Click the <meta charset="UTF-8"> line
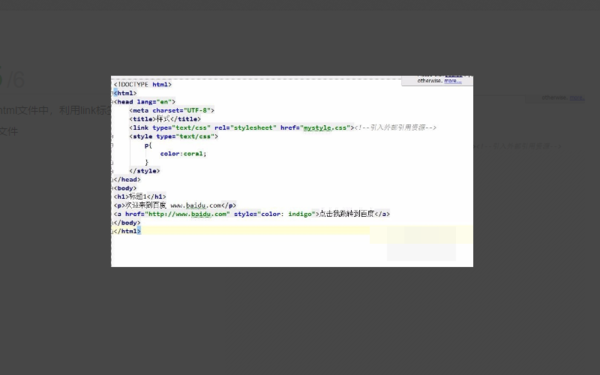The height and width of the screenshot is (375, 600). 172,111
